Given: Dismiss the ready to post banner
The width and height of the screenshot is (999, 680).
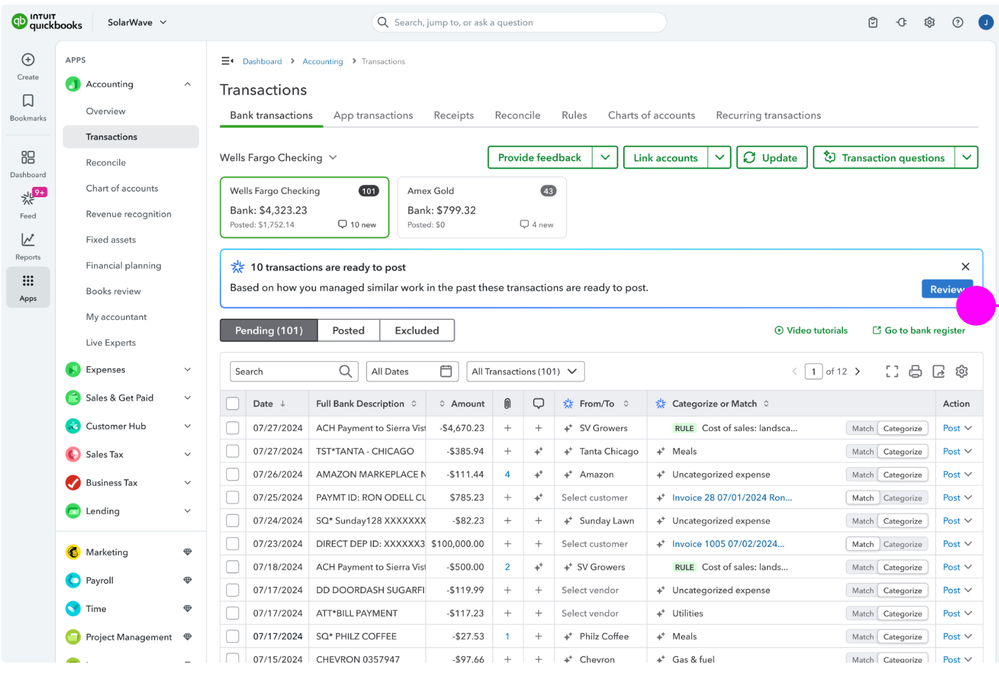Looking at the screenshot, I should (965, 266).
